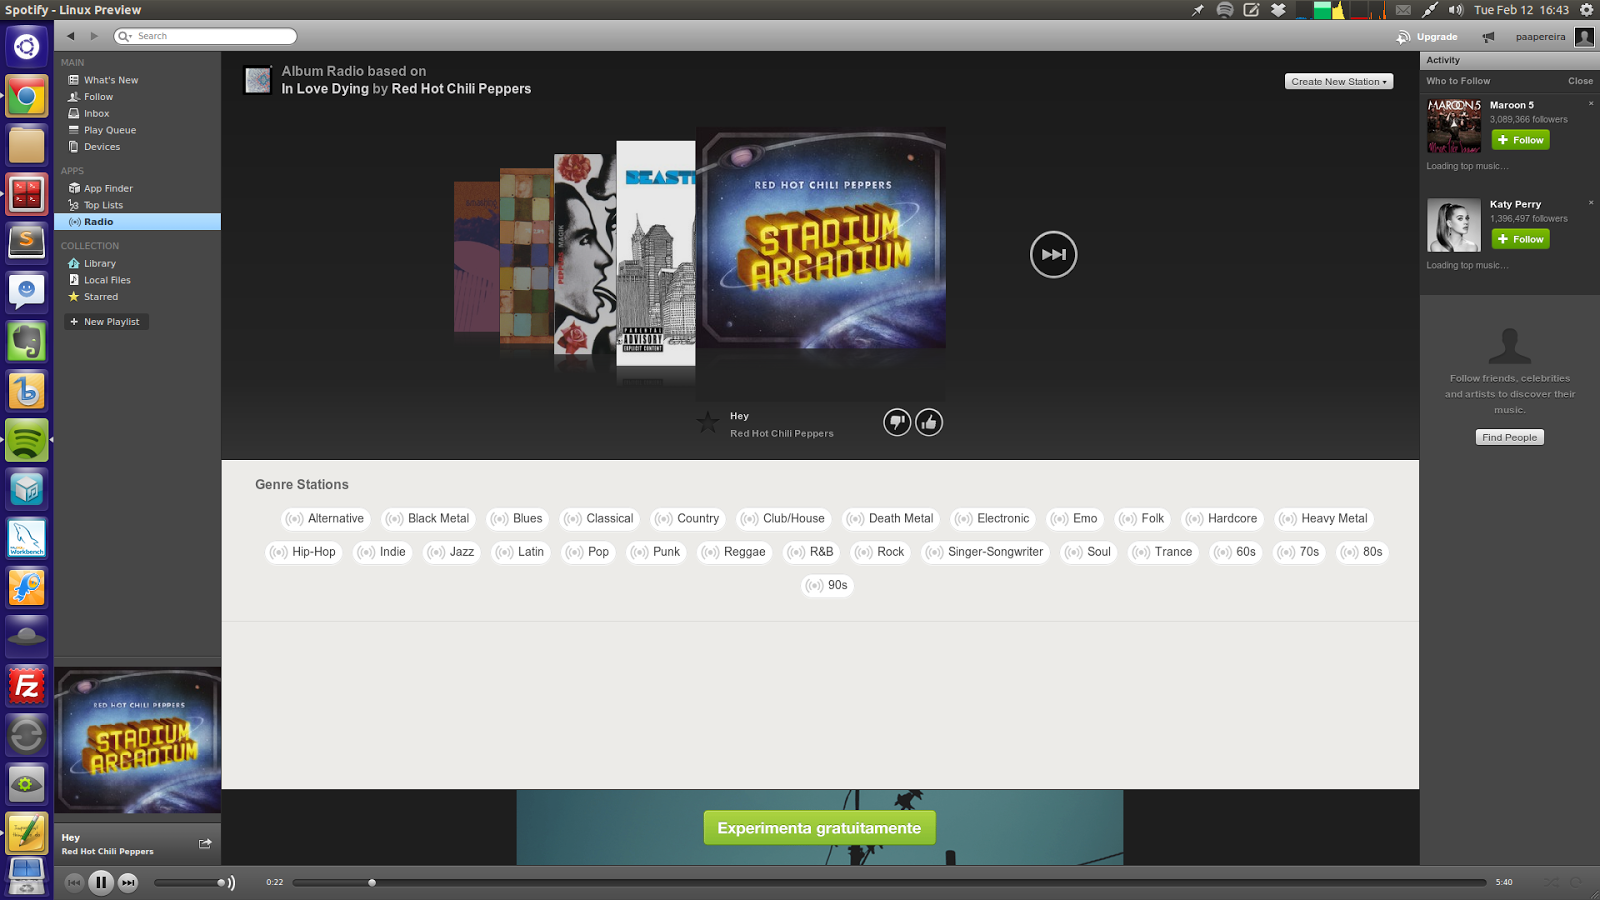Start the 90s station
This screenshot has width=1600, height=900.
pyautogui.click(x=827, y=585)
